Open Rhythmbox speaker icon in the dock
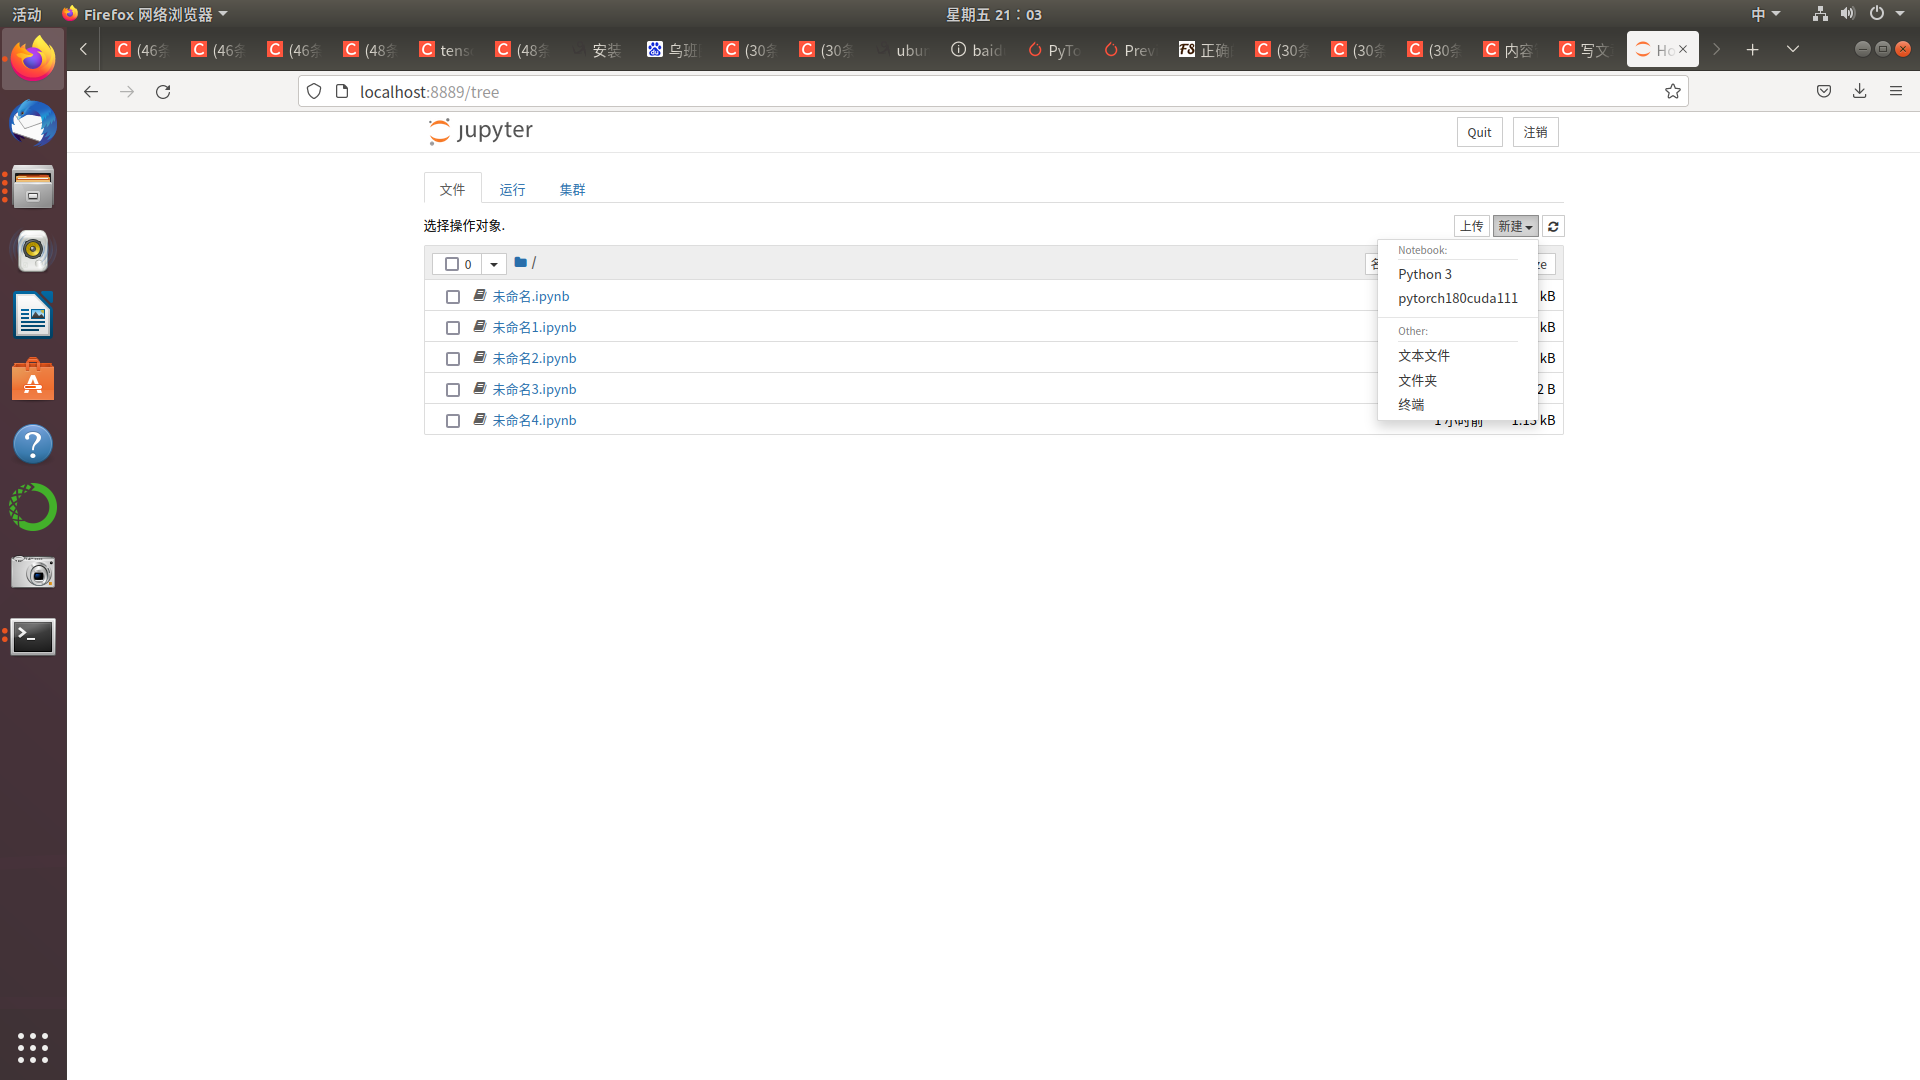The width and height of the screenshot is (1920, 1080). pyautogui.click(x=33, y=251)
